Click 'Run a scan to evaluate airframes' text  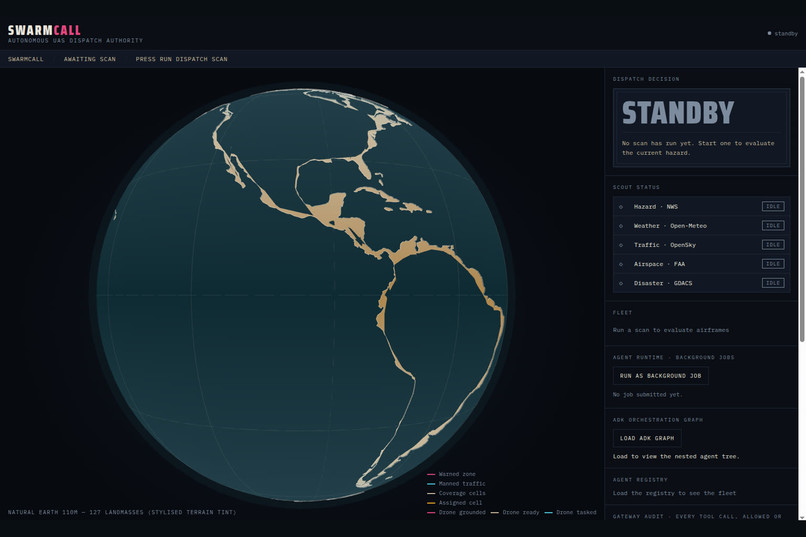[x=670, y=330]
